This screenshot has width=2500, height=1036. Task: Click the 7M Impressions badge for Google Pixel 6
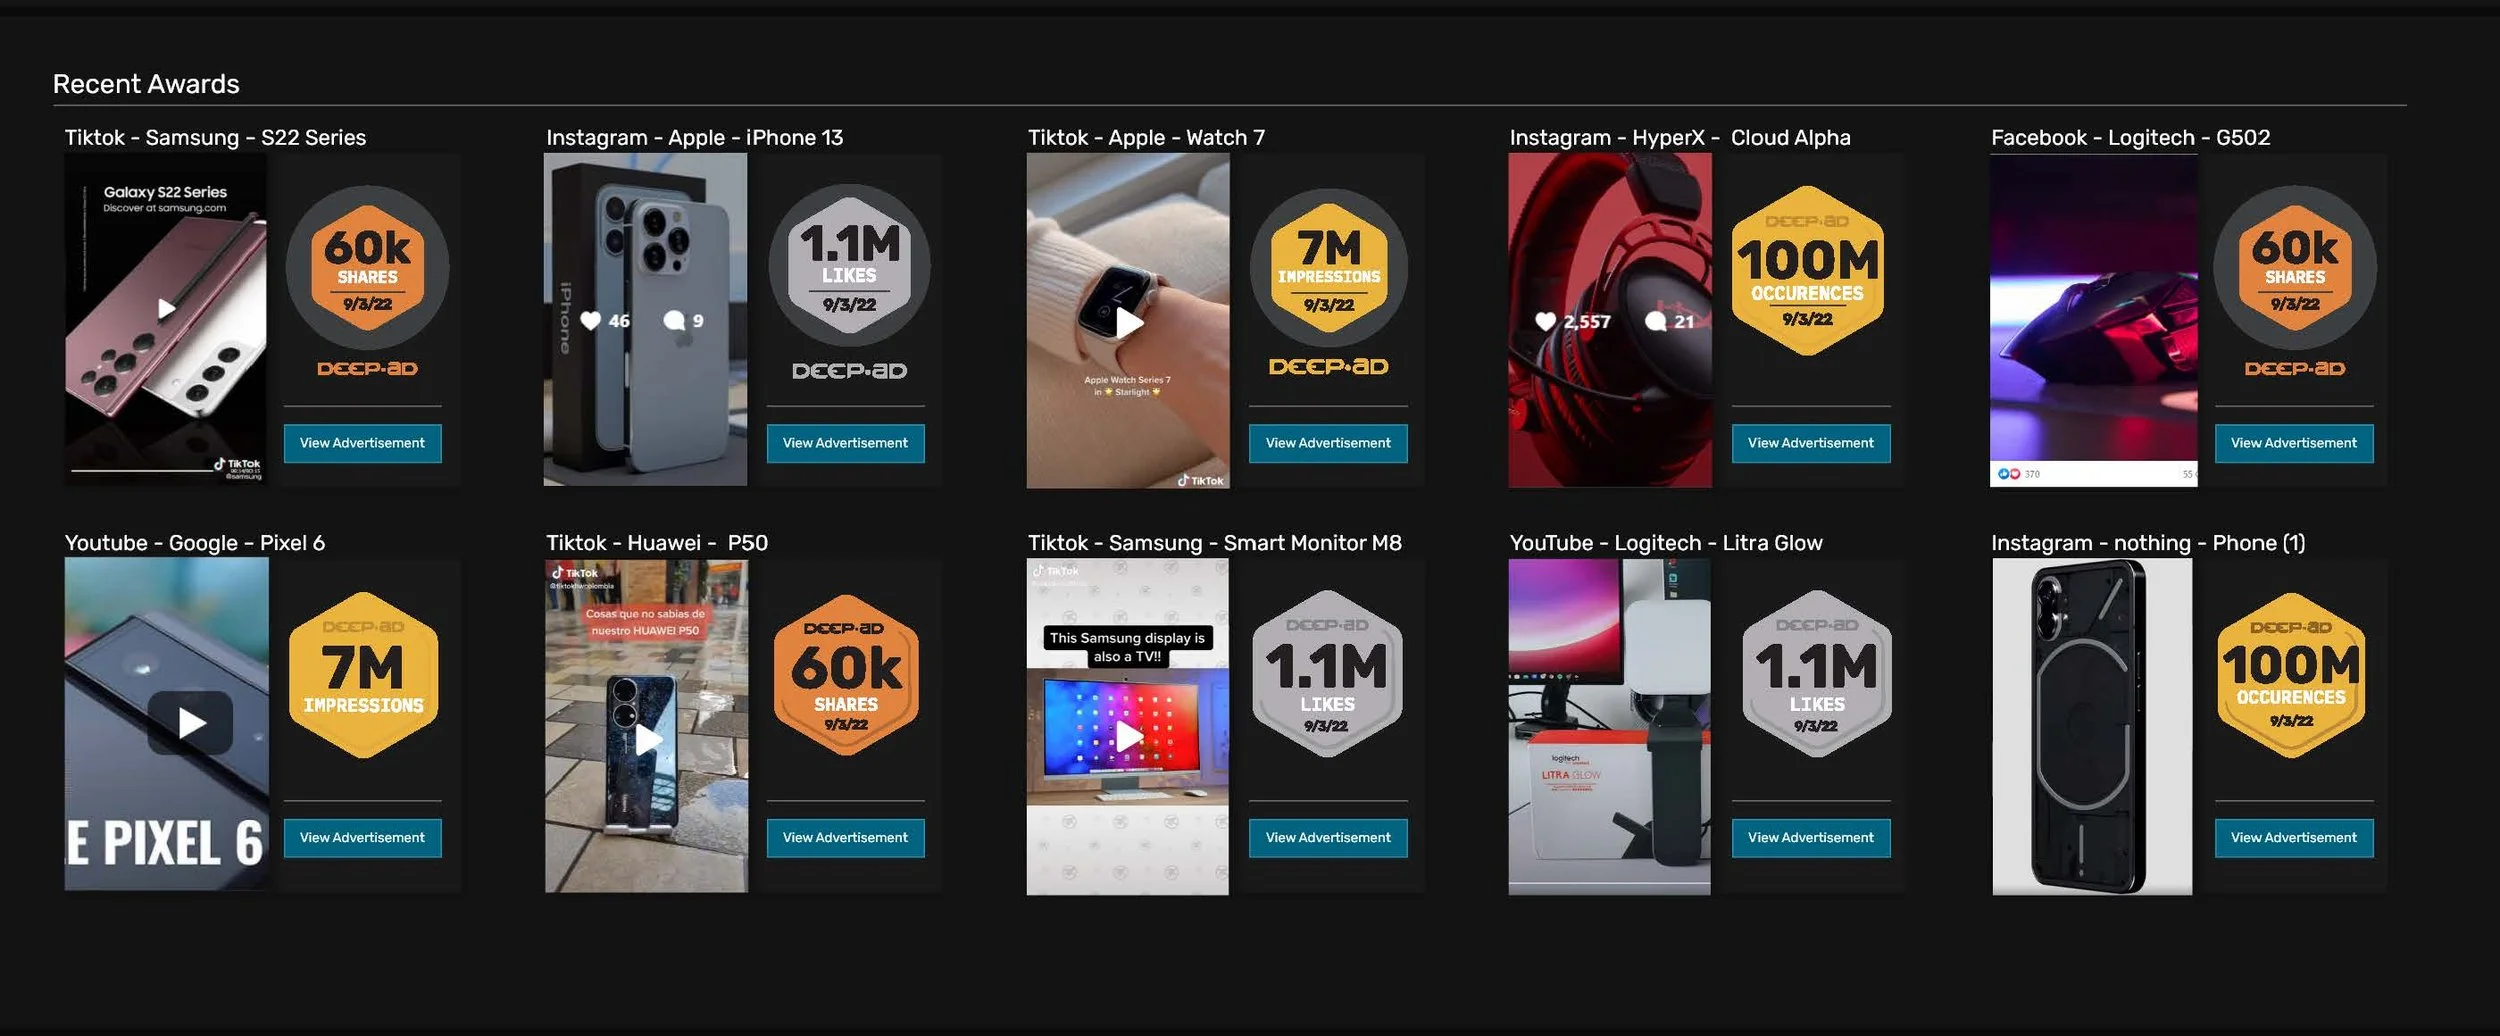pos(364,675)
